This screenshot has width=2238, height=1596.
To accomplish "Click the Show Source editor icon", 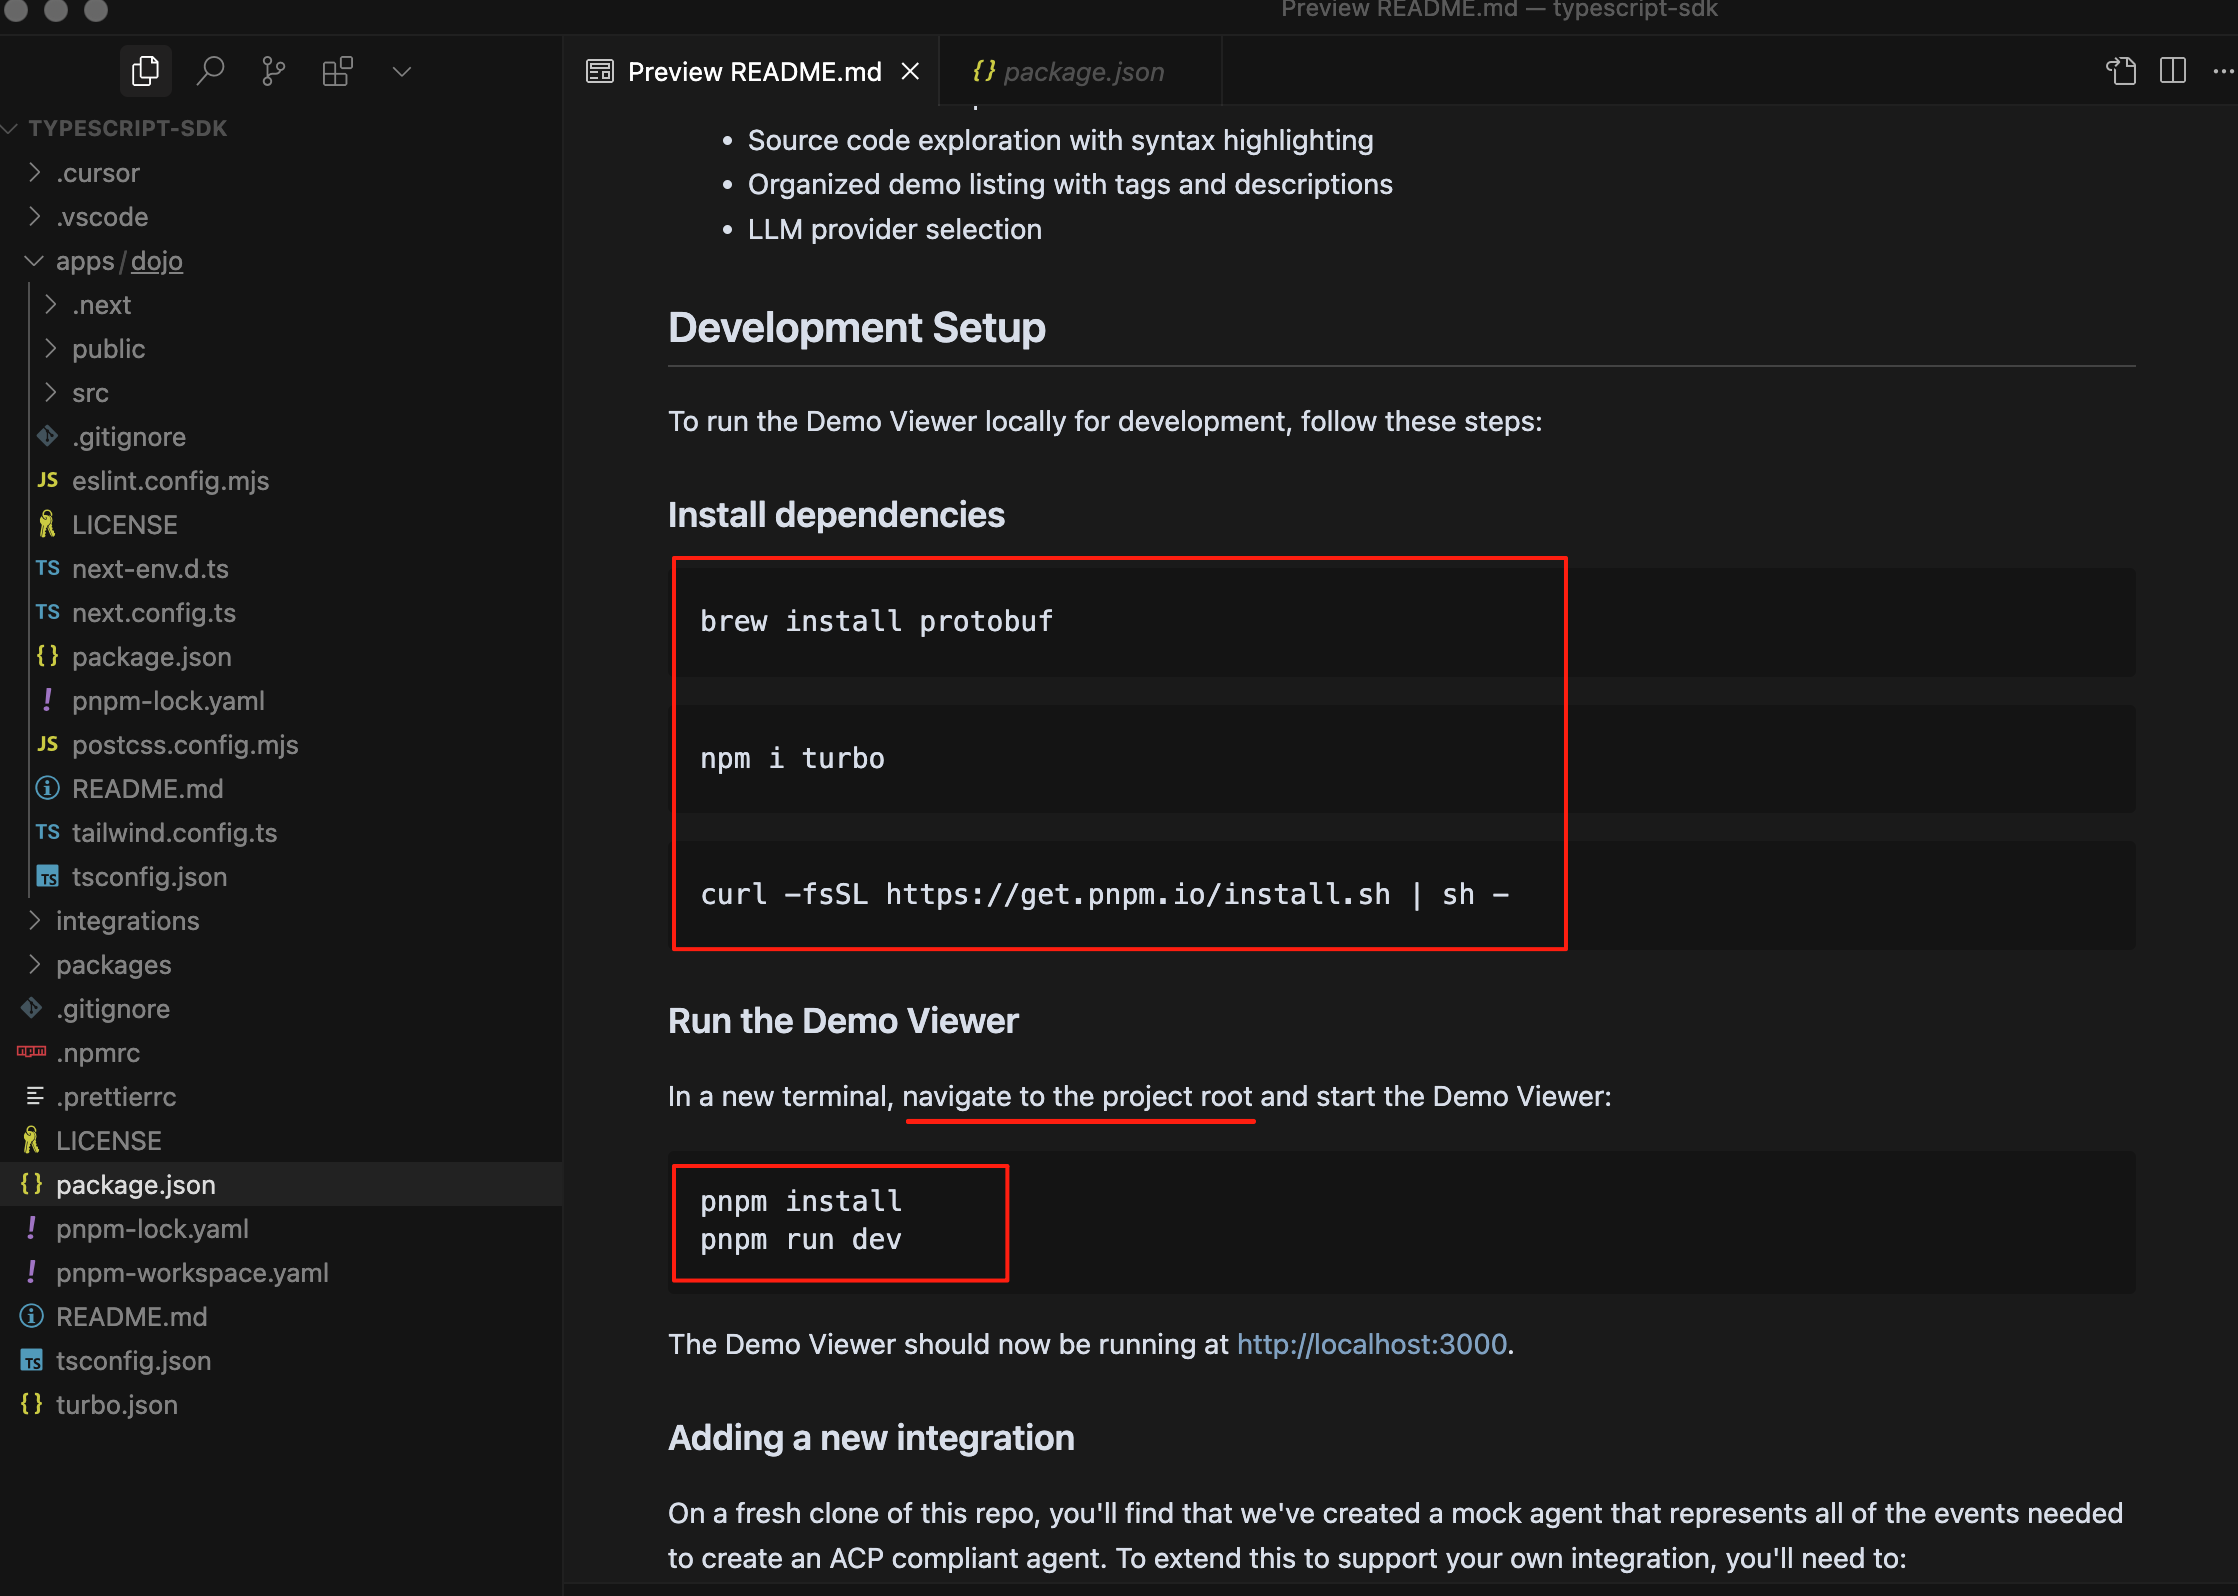I will tap(2120, 71).
